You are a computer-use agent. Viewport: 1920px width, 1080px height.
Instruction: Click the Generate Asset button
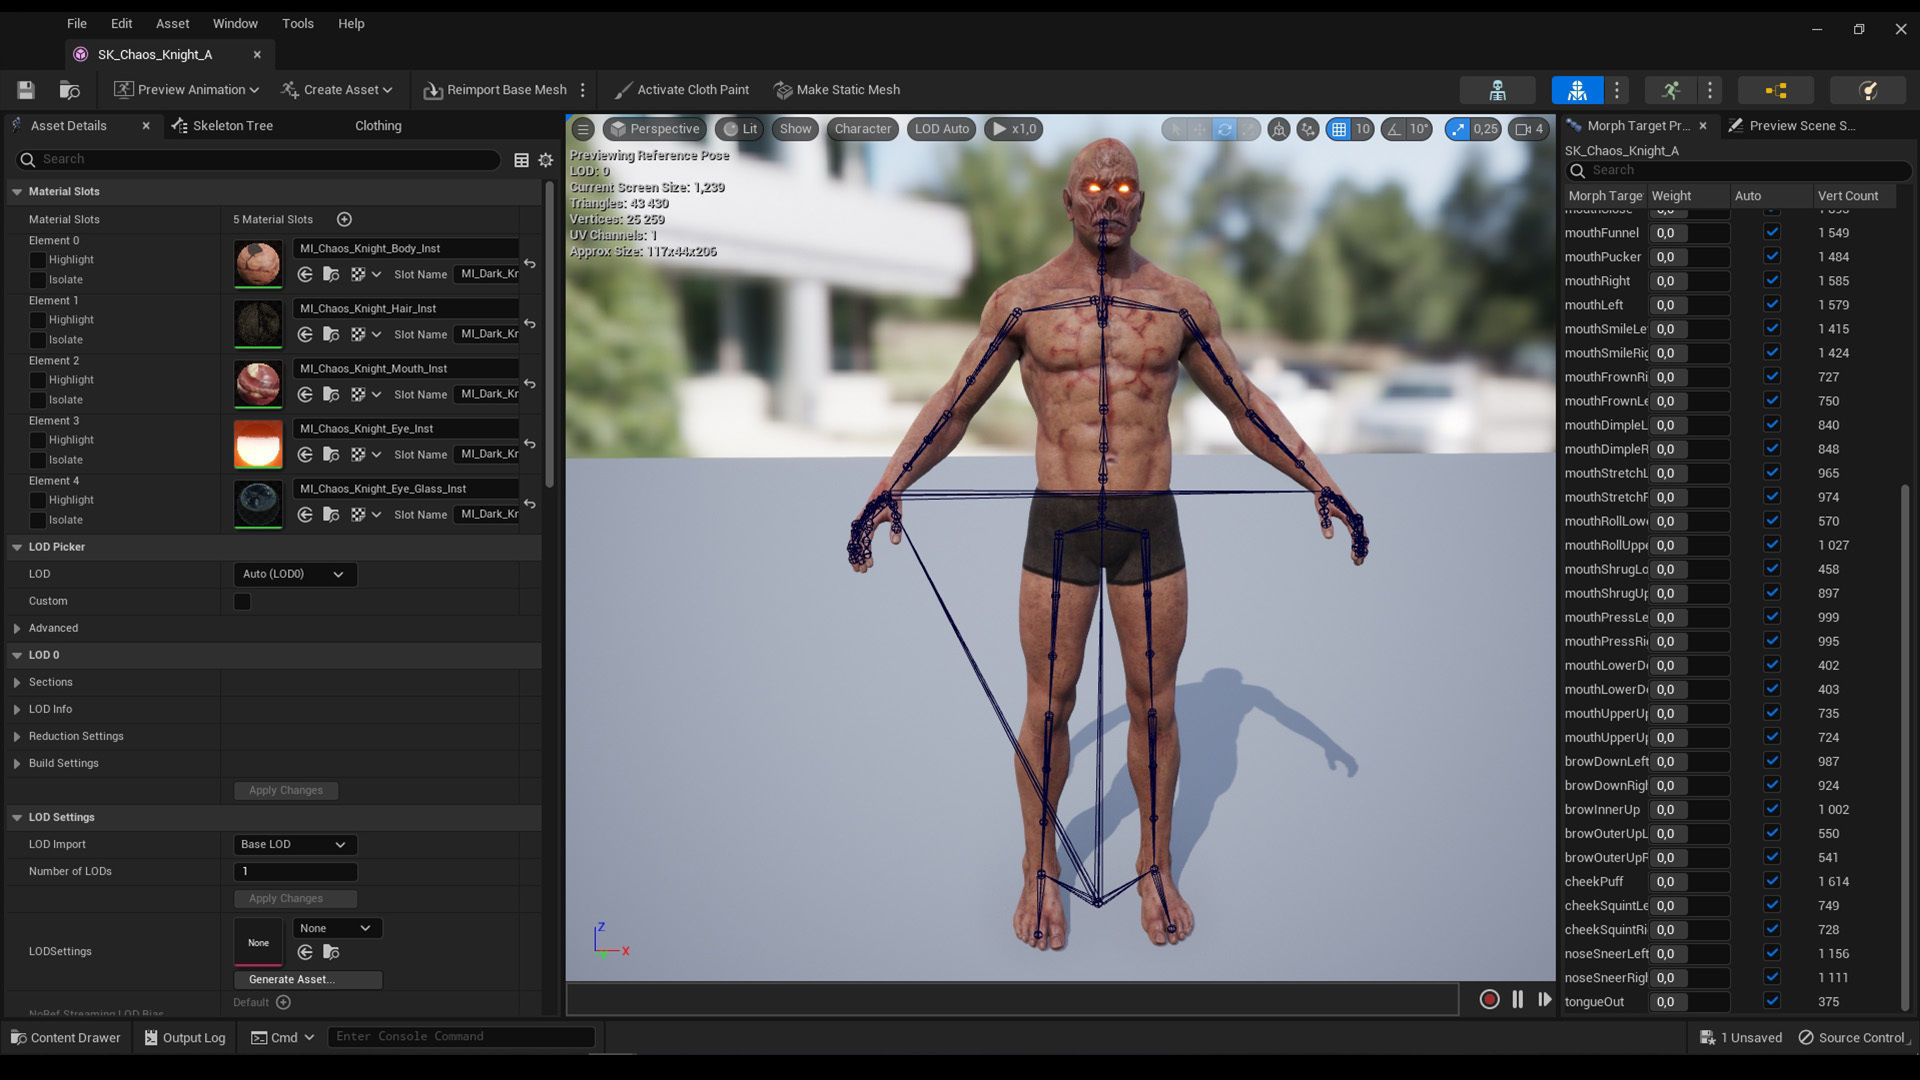[x=308, y=979]
